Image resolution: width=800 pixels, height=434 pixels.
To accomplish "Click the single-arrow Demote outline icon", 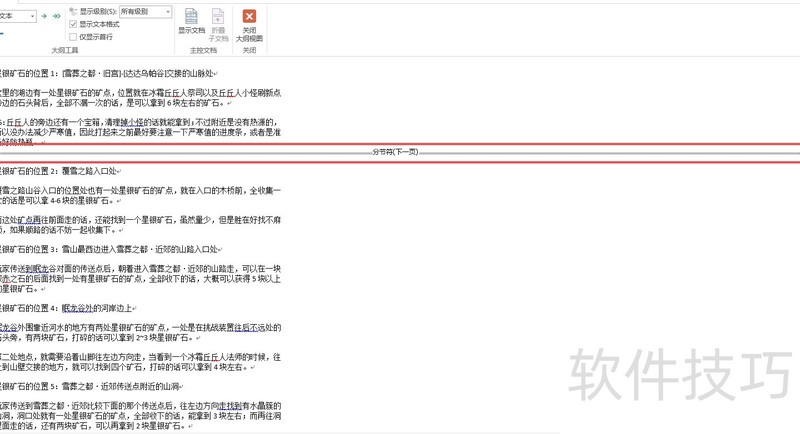I will click(44, 16).
